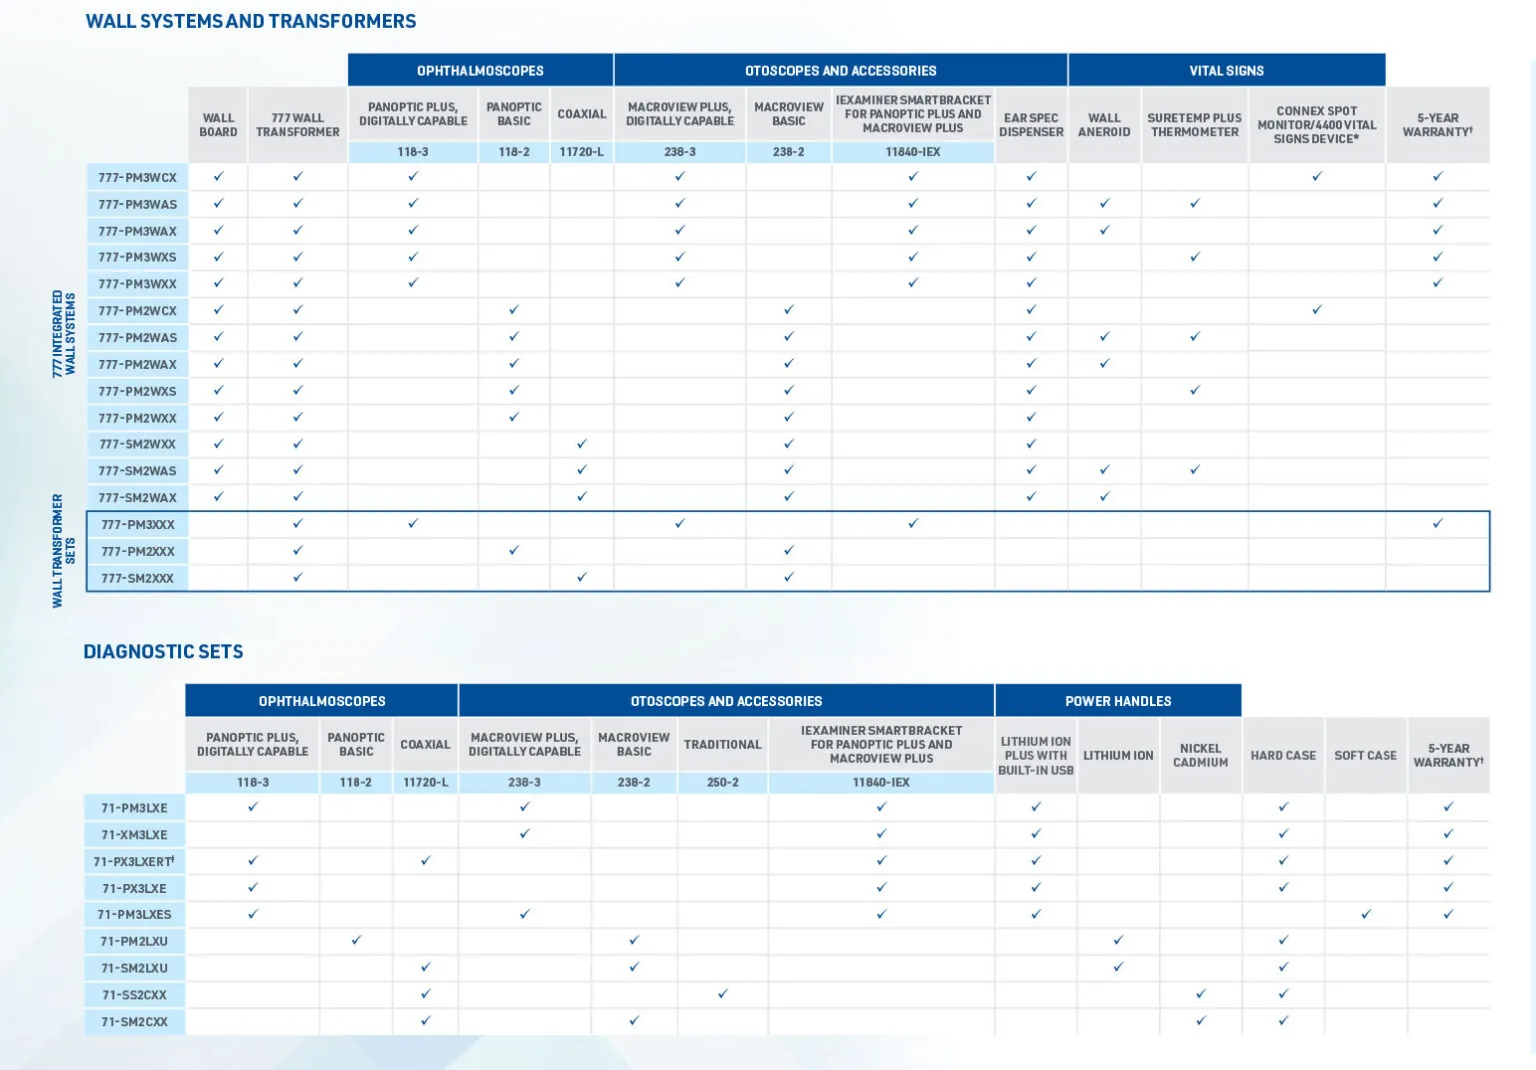Select row label '71-PX3LXE'
Viewport: 1536px width, 1070px height.
tap(134, 888)
